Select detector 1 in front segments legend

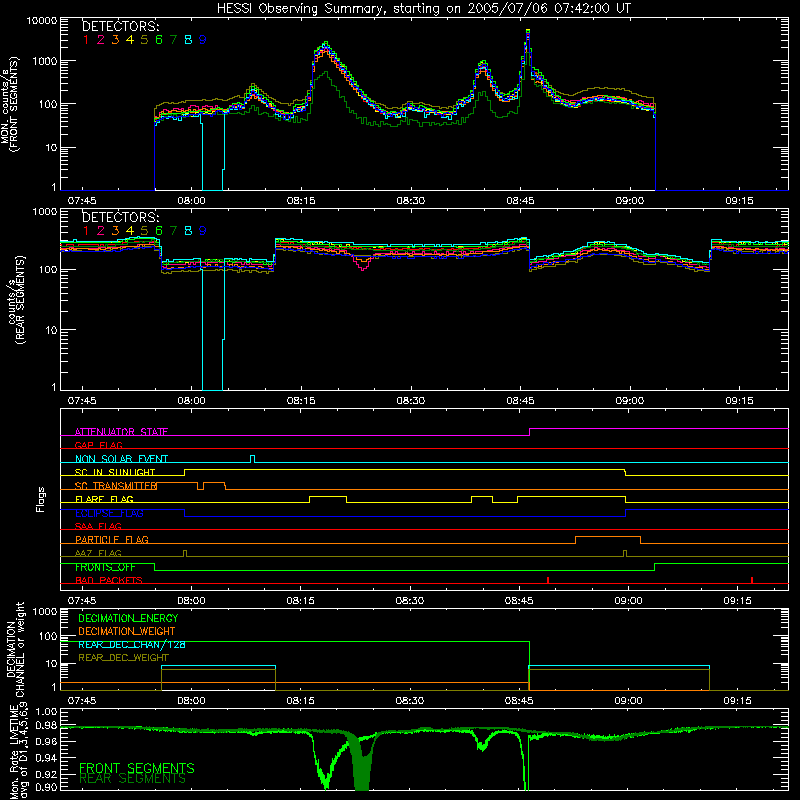(86, 40)
